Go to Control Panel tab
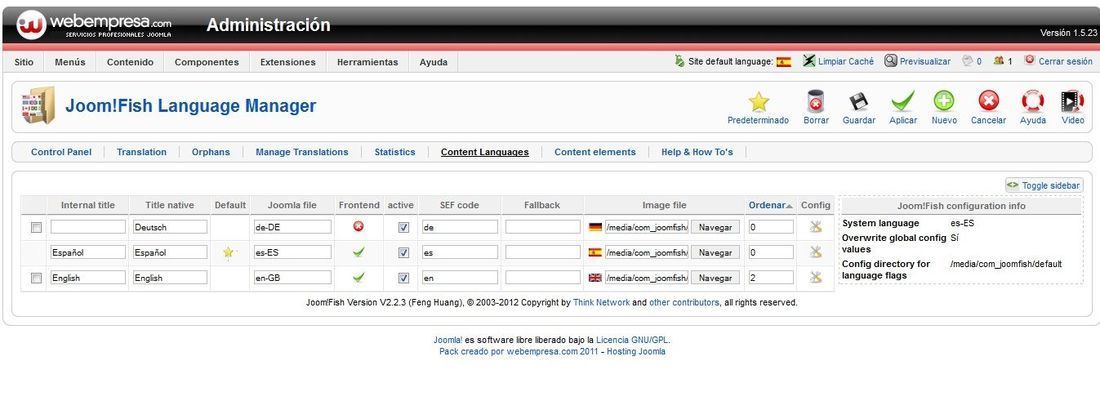Image resolution: width=1100 pixels, height=410 pixels. click(x=61, y=152)
